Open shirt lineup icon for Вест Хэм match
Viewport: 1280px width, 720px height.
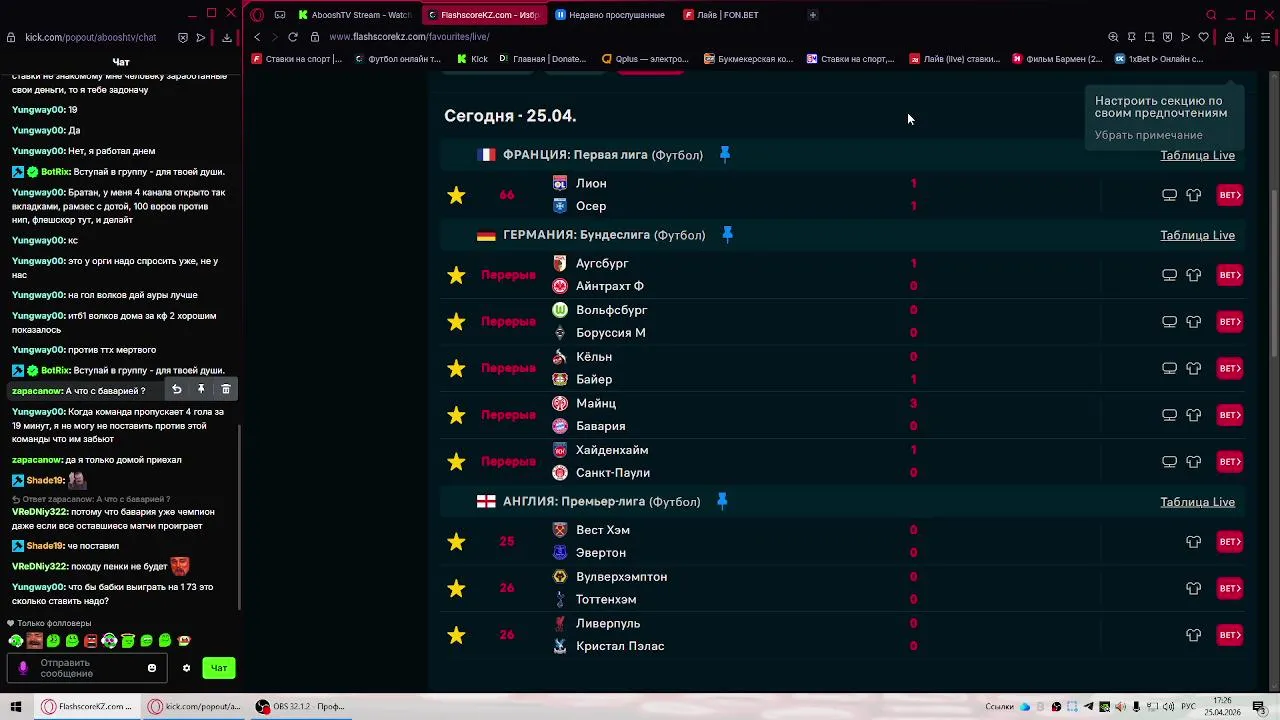[1193, 541]
